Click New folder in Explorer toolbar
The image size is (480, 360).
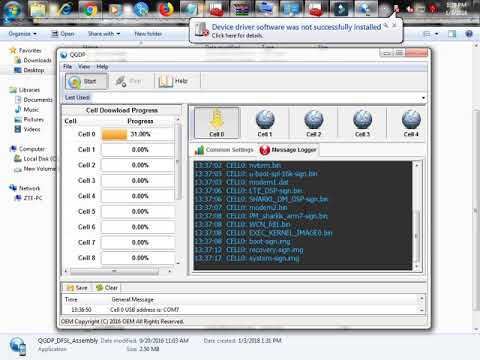(x=148, y=34)
